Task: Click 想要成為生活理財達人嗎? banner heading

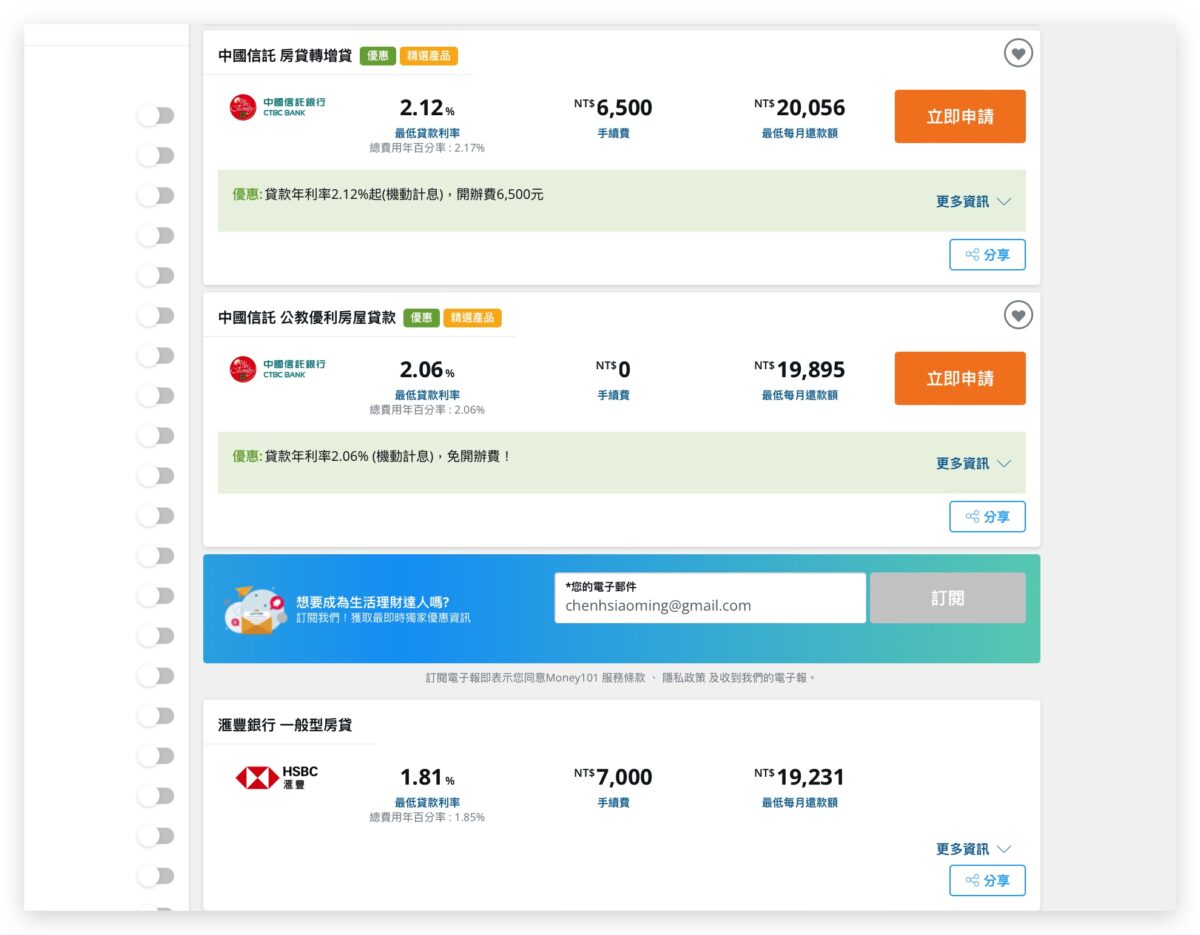Action: coord(372,602)
